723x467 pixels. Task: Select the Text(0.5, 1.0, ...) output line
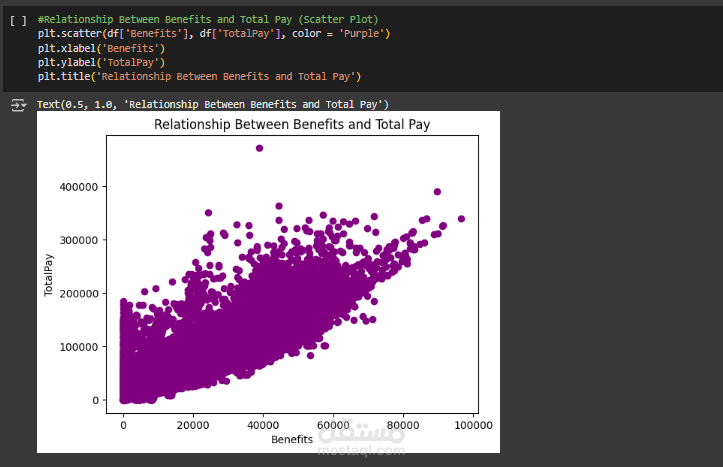(x=213, y=105)
